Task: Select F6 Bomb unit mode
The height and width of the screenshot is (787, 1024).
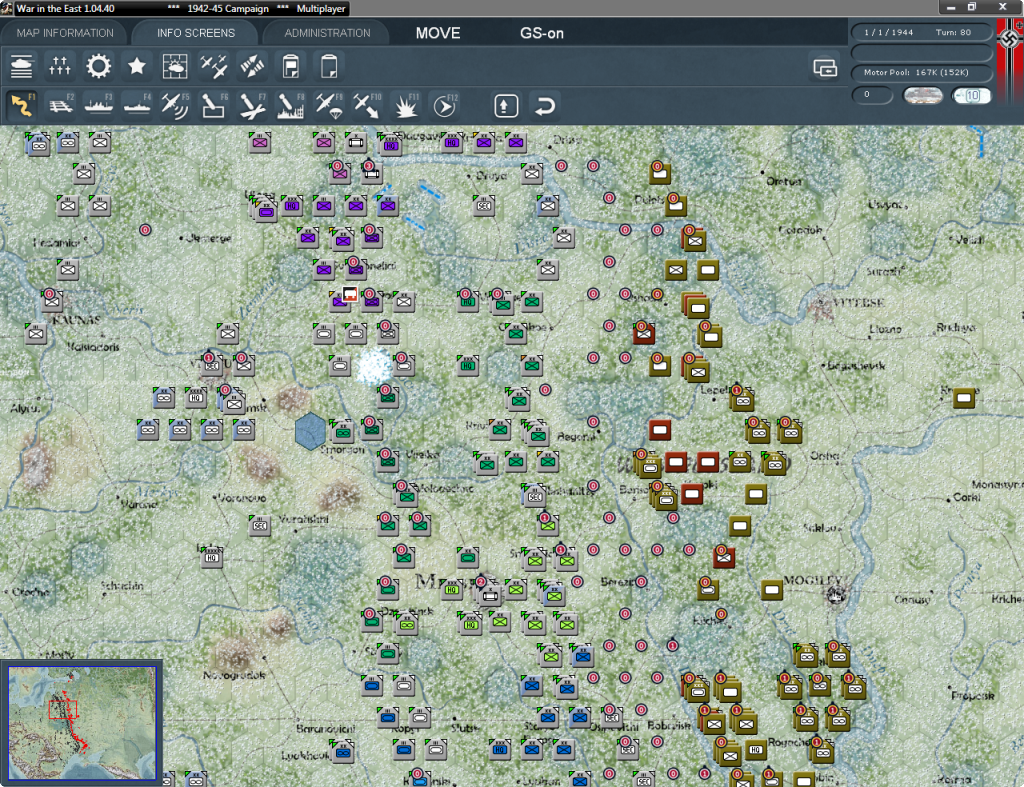Action: coord(214,106)
